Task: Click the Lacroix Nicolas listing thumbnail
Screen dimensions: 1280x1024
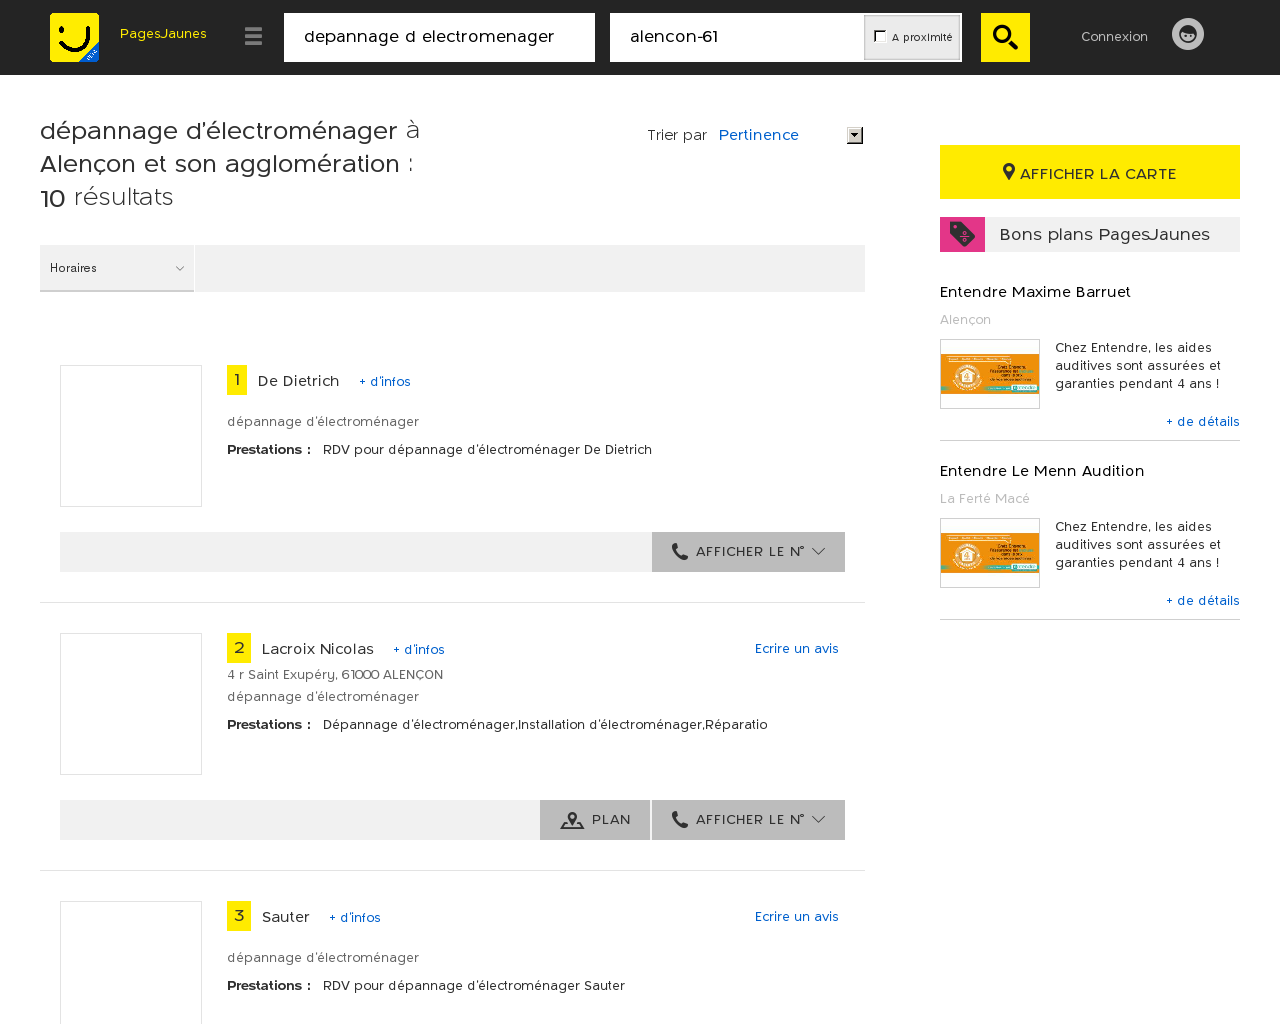Action: 131,704
